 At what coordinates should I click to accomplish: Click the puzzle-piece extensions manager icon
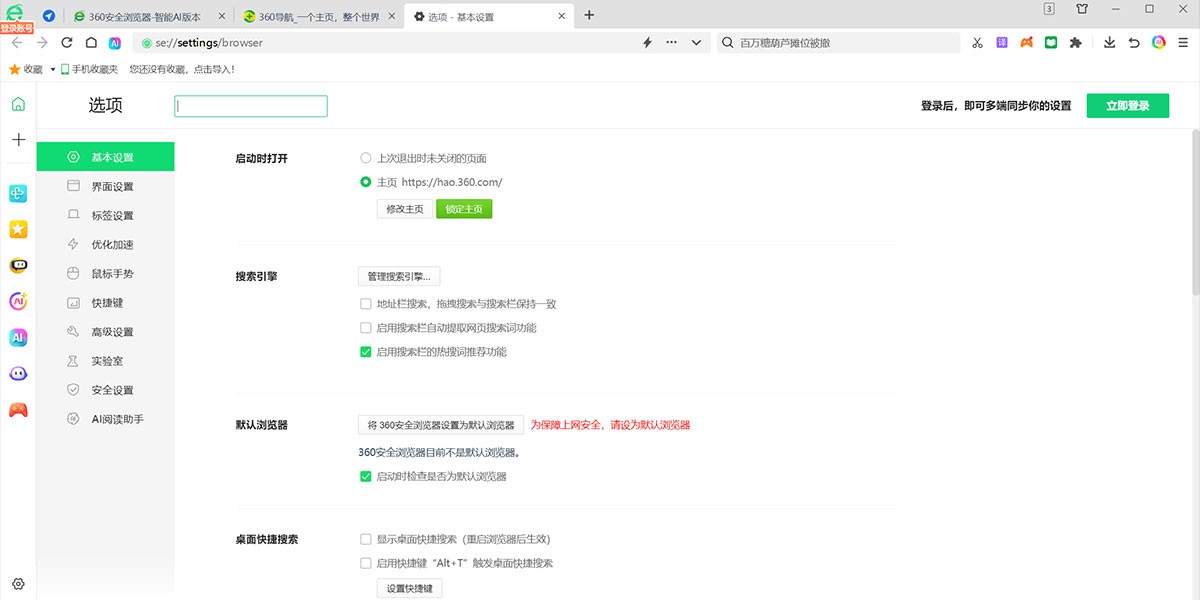click(x=1076, y=43)
